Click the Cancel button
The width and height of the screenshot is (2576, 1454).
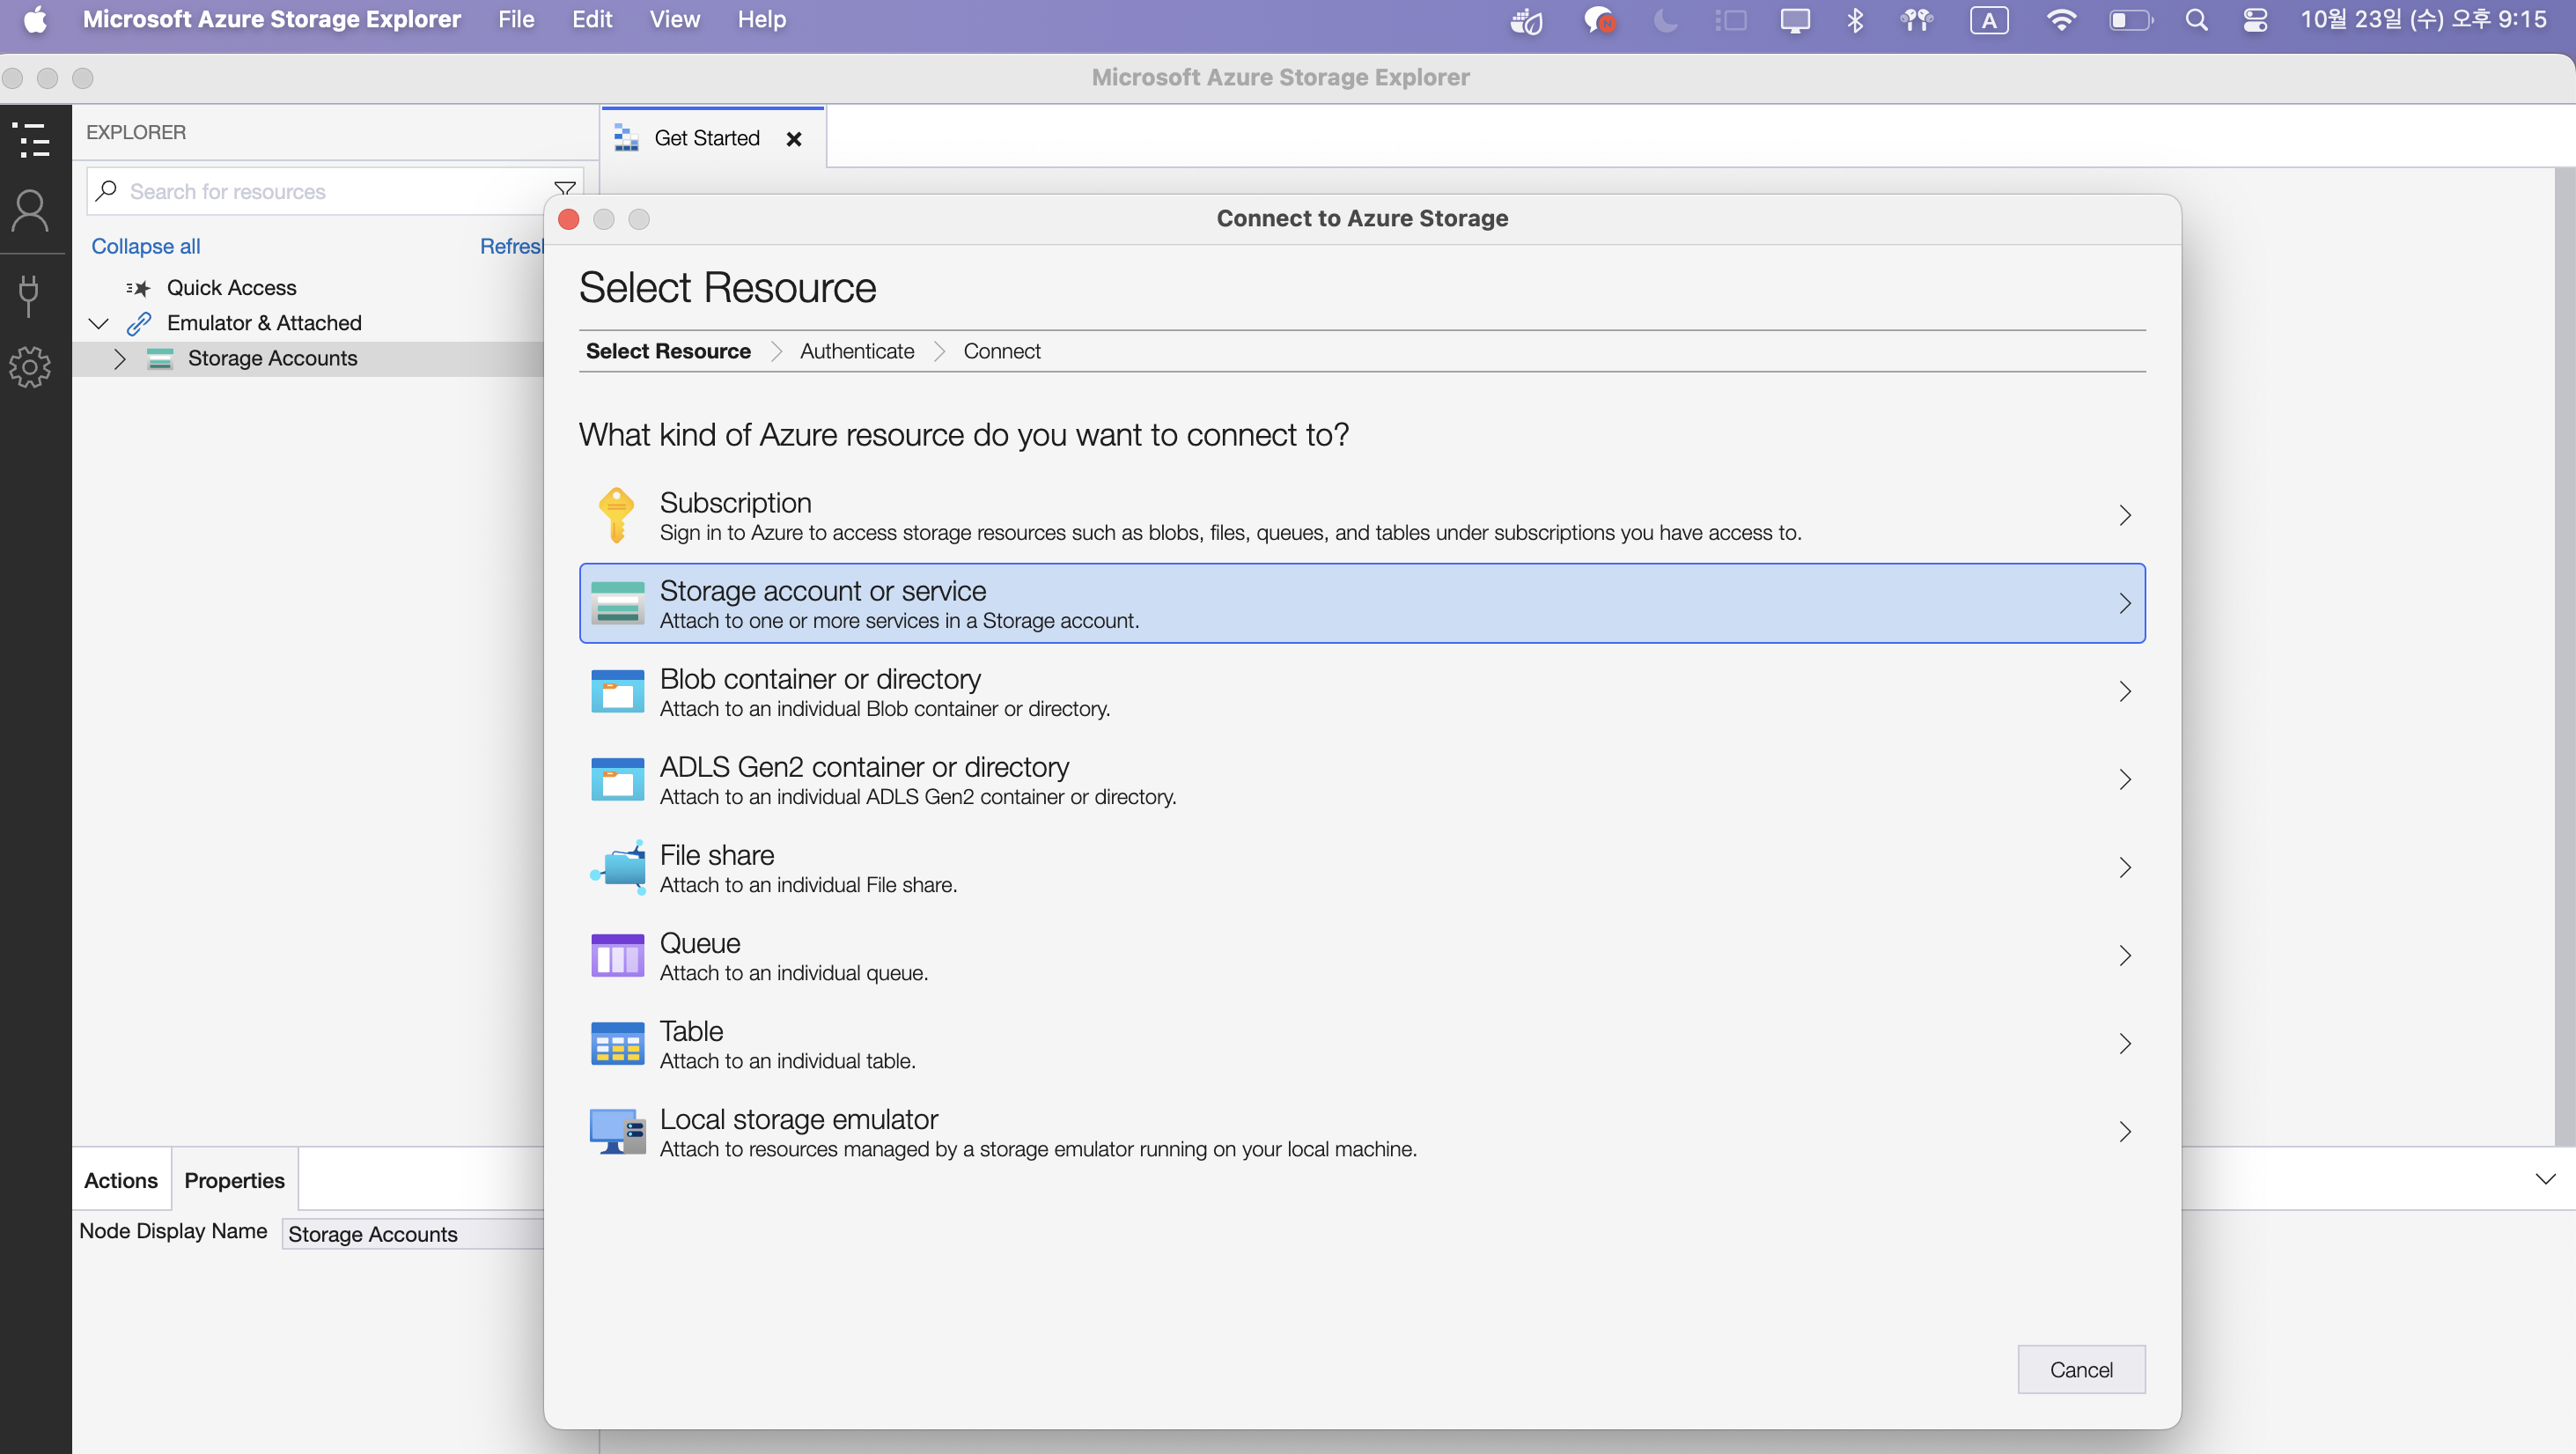coord(2080,1369)
